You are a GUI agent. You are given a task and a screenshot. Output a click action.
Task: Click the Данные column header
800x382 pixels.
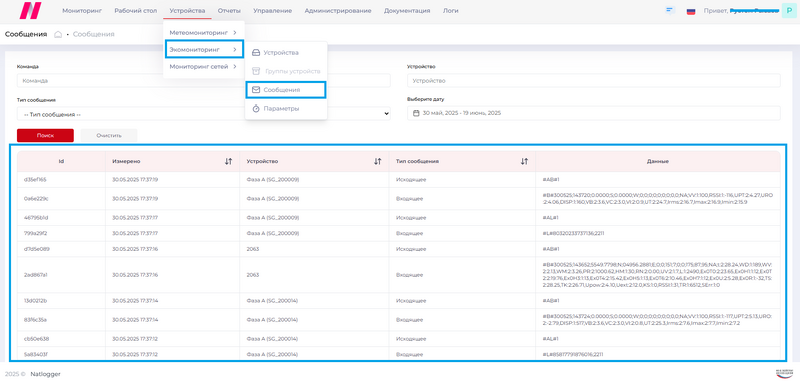pyautogui.click(x=658, y=161)
